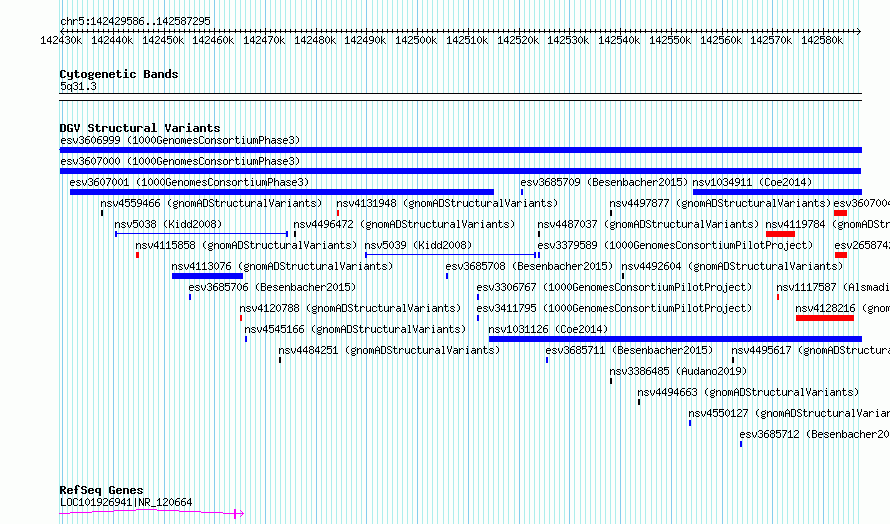Viewport: 890px width, 524px height.
Task: Select the long blue nsv1031126 bar
Action: (675, 339)
